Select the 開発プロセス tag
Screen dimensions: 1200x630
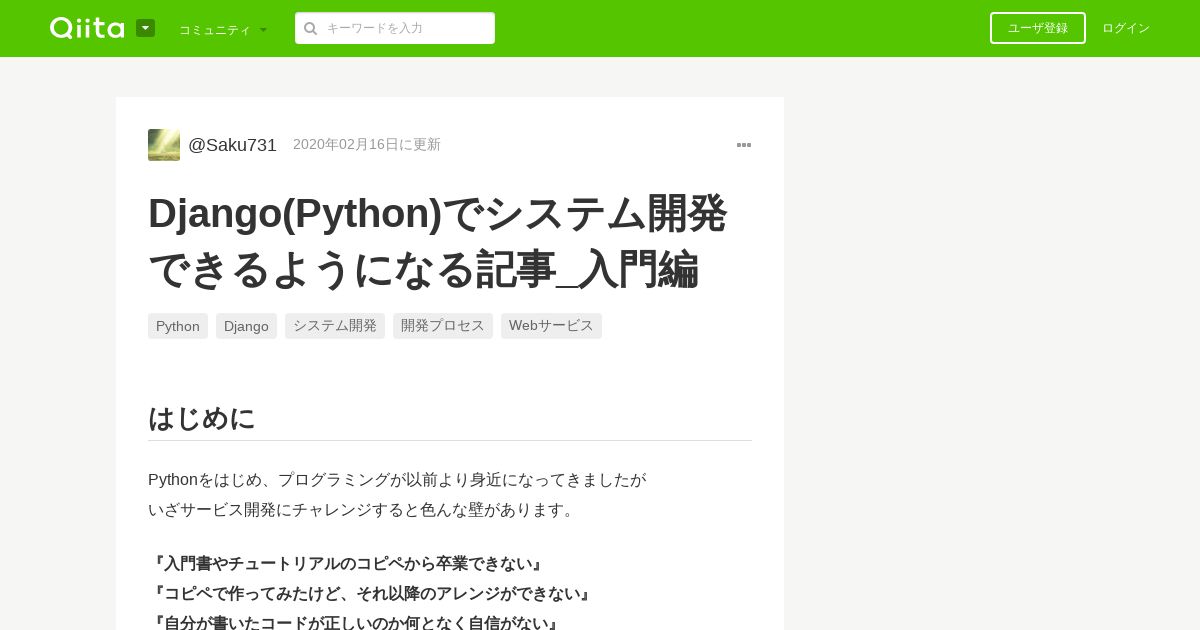(x=443, y=326)
